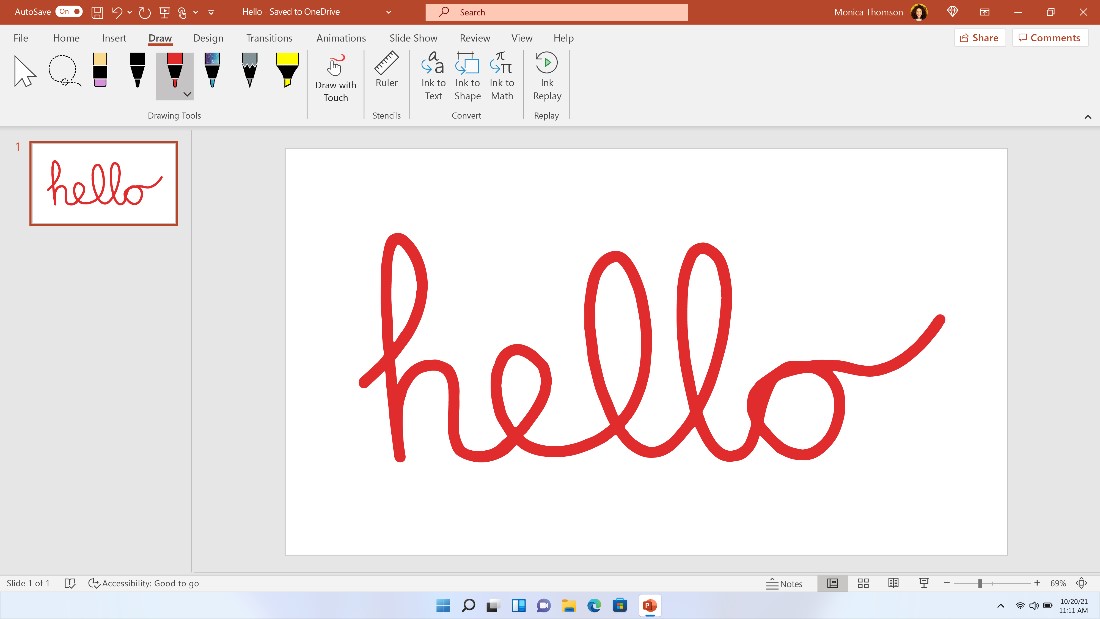Toggle Draw with Touch mode
This screenshot has width=1100, height=619.
[x=335, y=78]
